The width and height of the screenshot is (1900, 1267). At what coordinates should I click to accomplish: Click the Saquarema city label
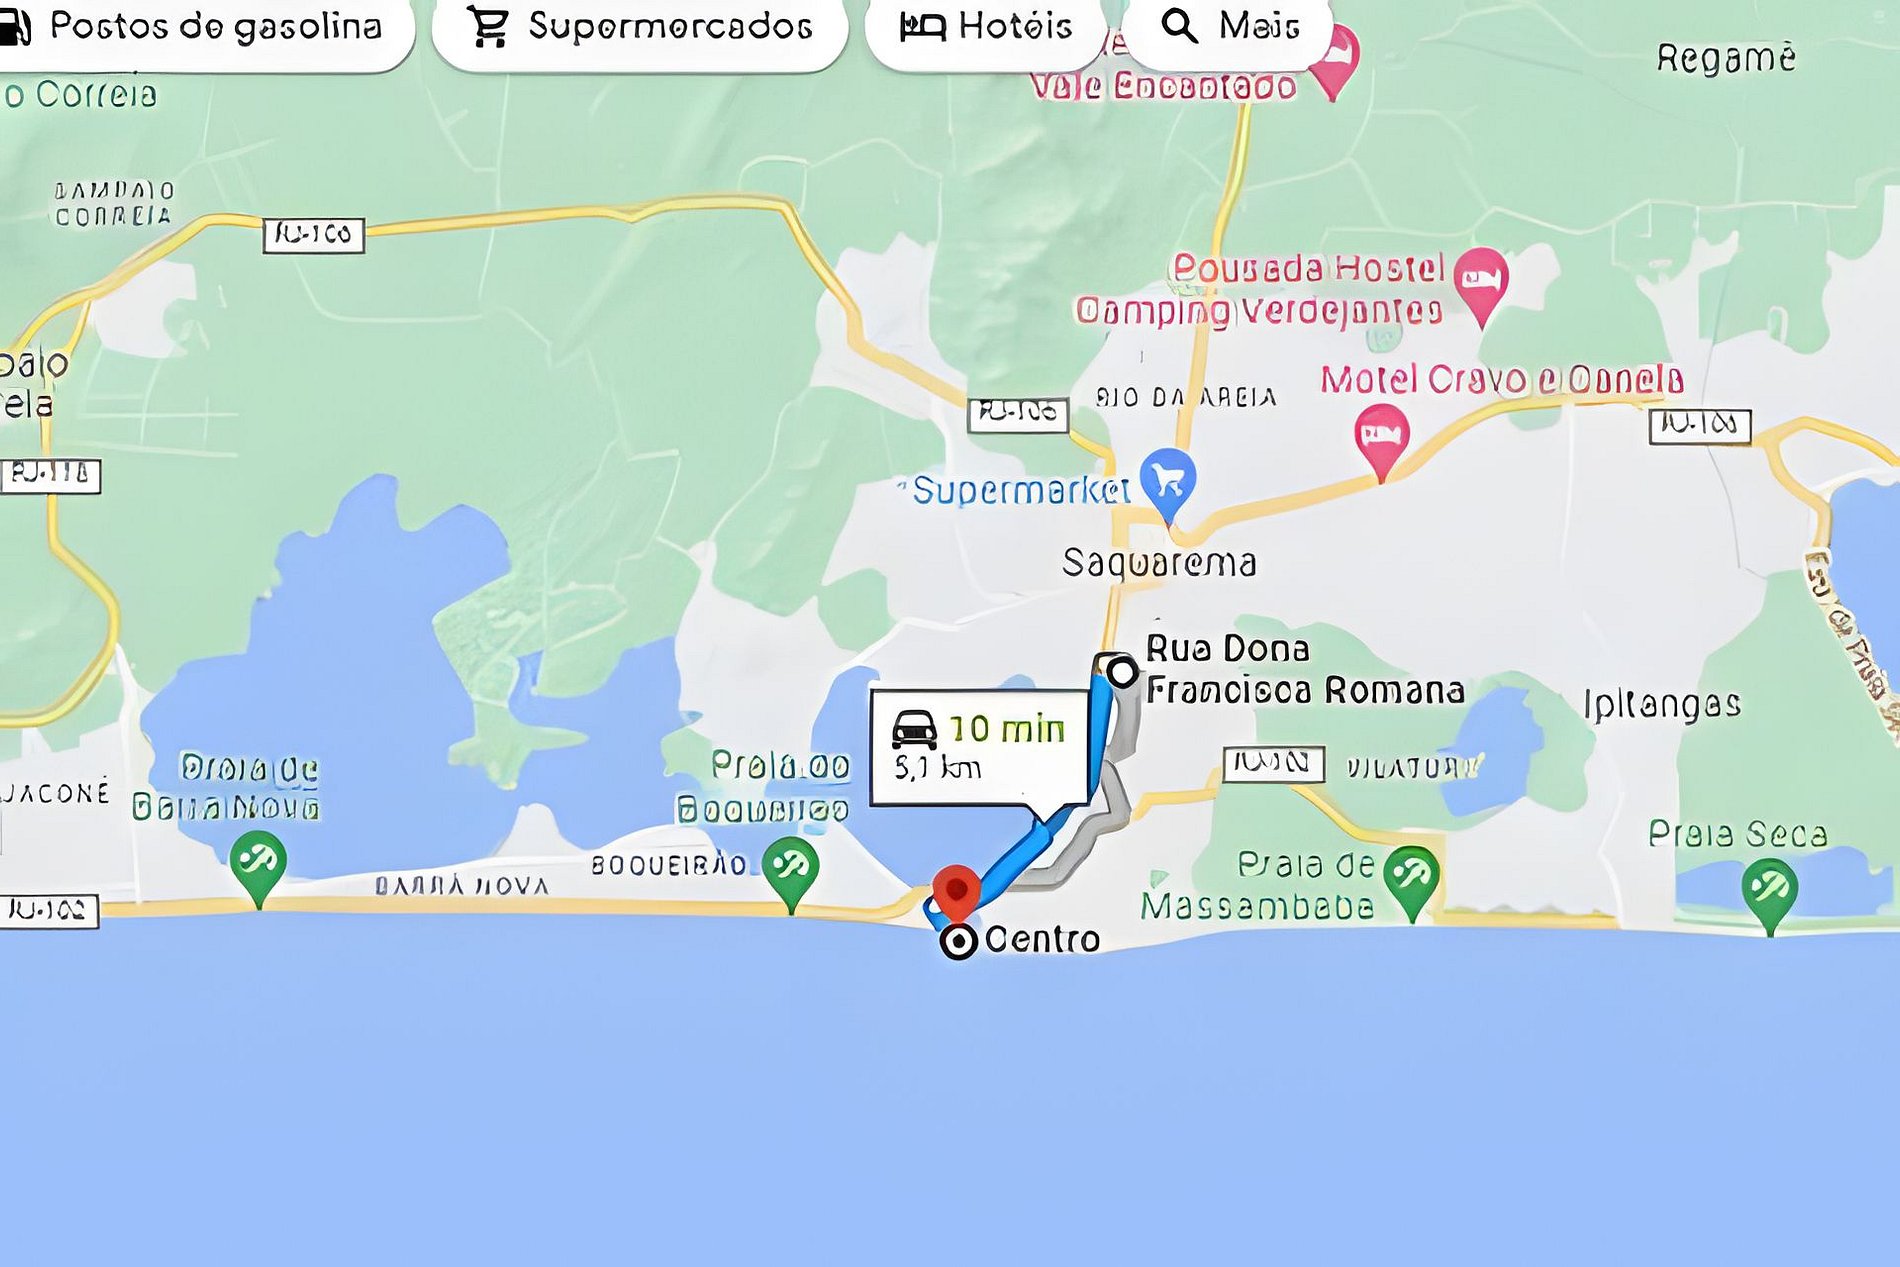coord(1159,563)
